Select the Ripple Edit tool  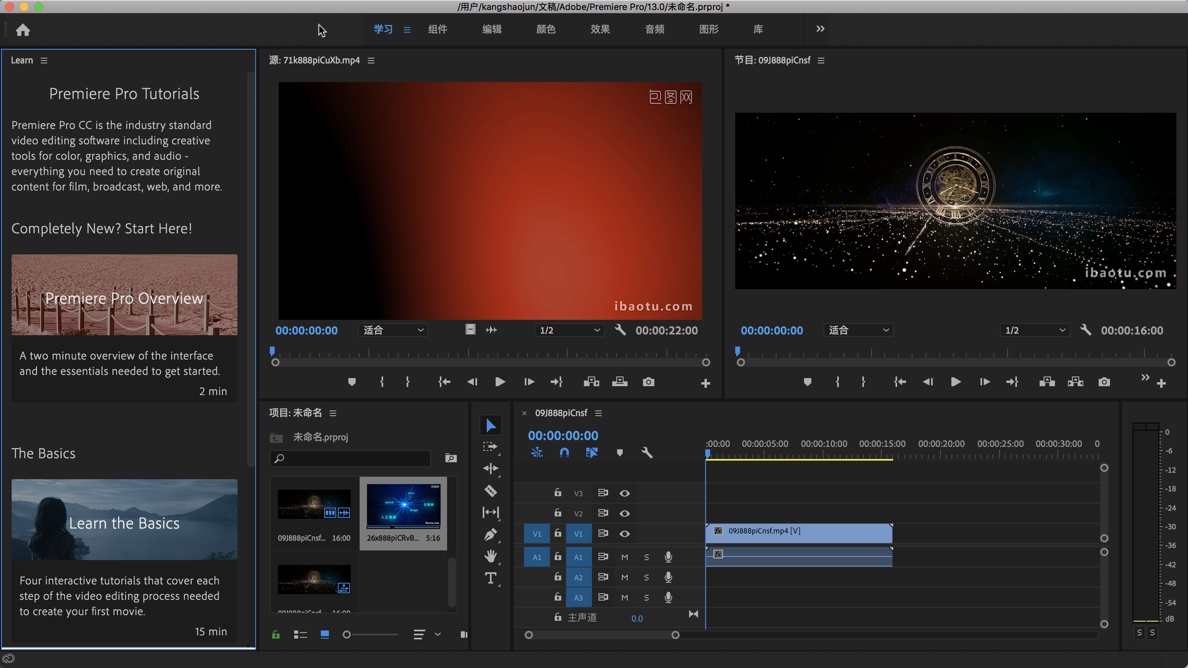pyautogui.click(x=491, y=469)
